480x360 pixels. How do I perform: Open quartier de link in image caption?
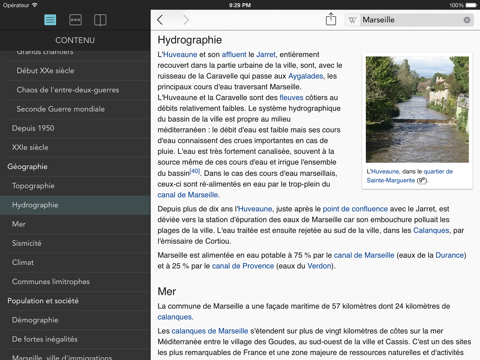point(438,172)
